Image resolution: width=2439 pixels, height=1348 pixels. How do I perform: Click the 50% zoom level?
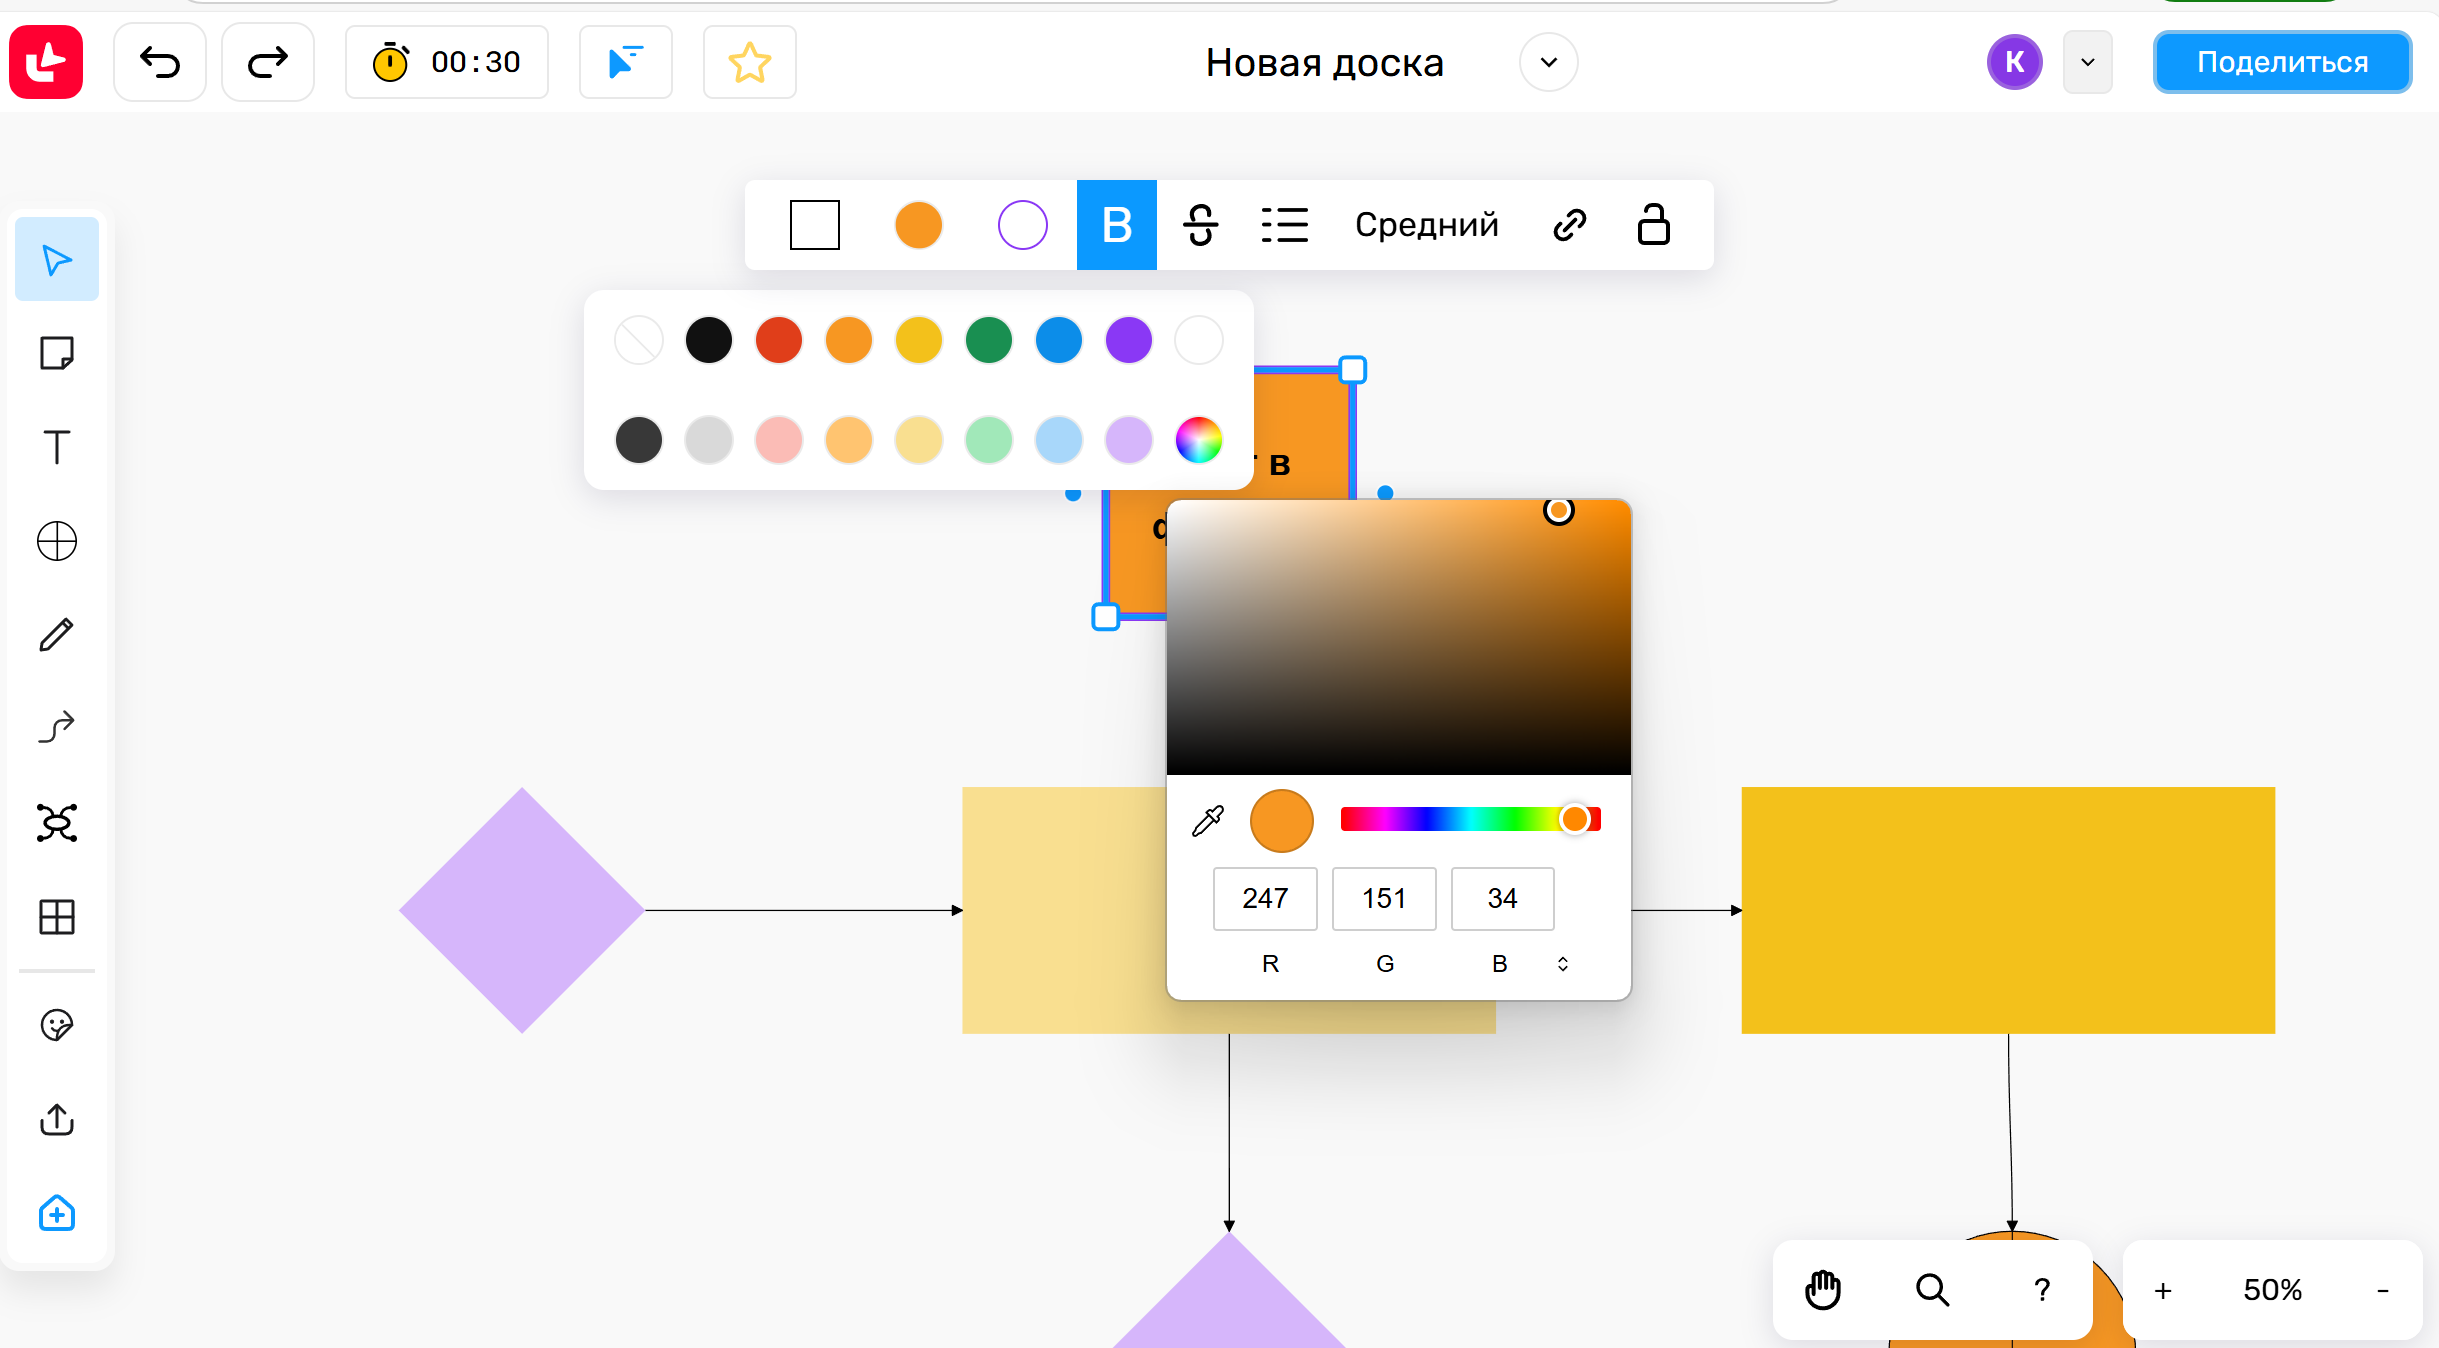coord(2273,1290)
